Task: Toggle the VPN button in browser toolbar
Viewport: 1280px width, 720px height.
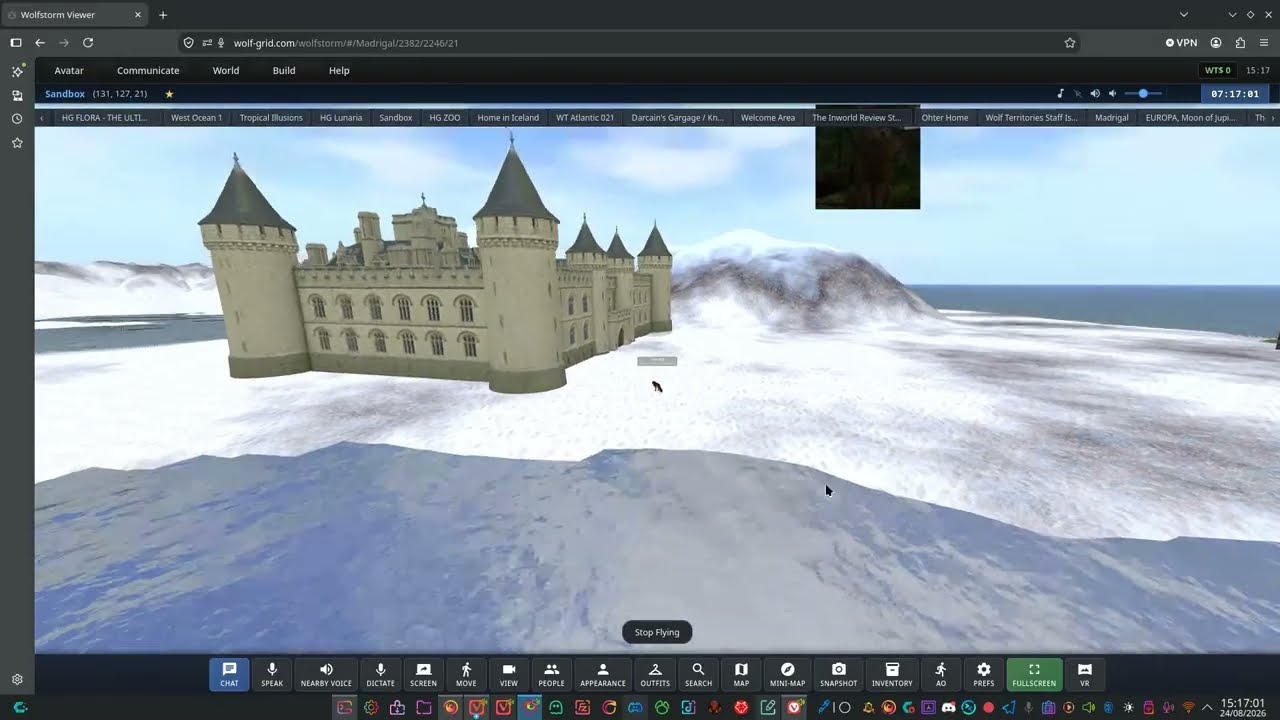Action: pos(1181,43)
